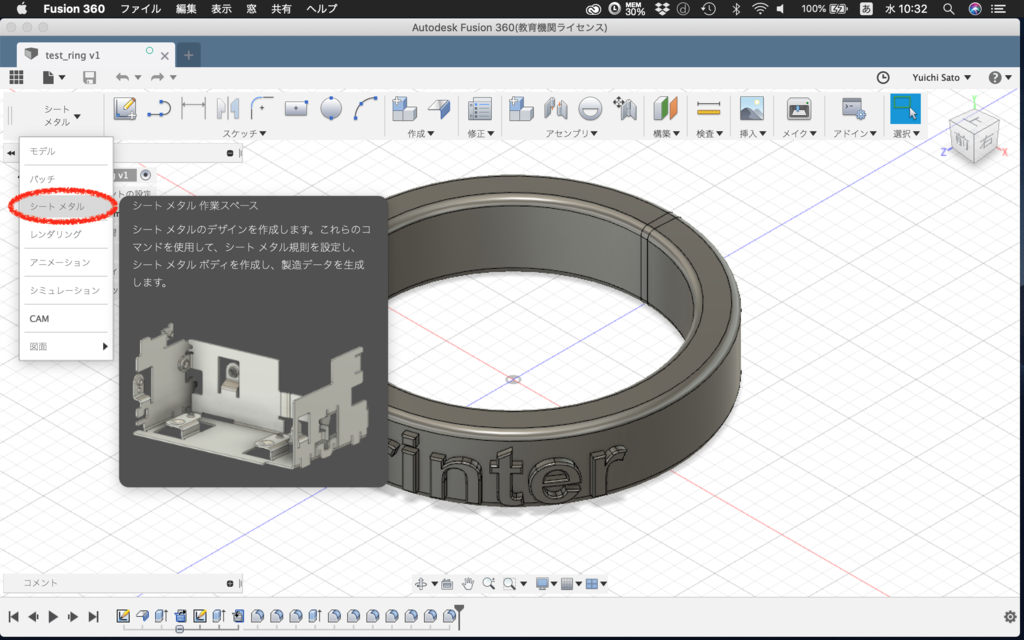
Task: Open the 検査 dropdown
Action: (709, 133)
